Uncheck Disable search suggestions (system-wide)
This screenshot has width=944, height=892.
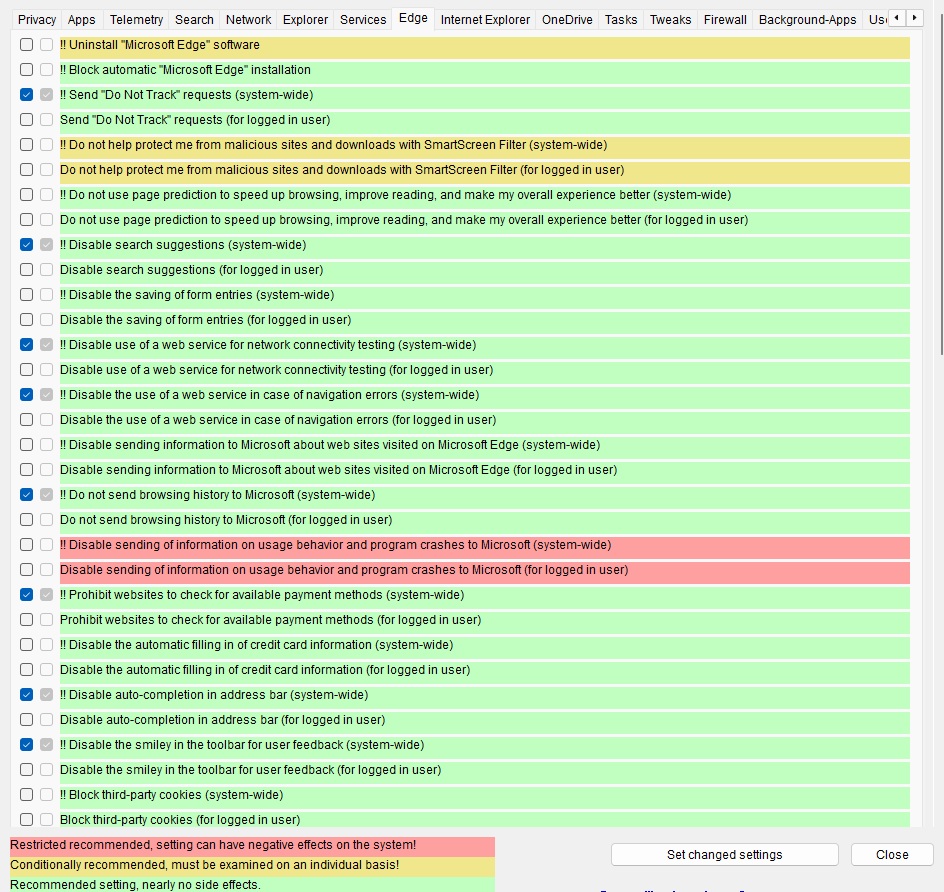27,245
